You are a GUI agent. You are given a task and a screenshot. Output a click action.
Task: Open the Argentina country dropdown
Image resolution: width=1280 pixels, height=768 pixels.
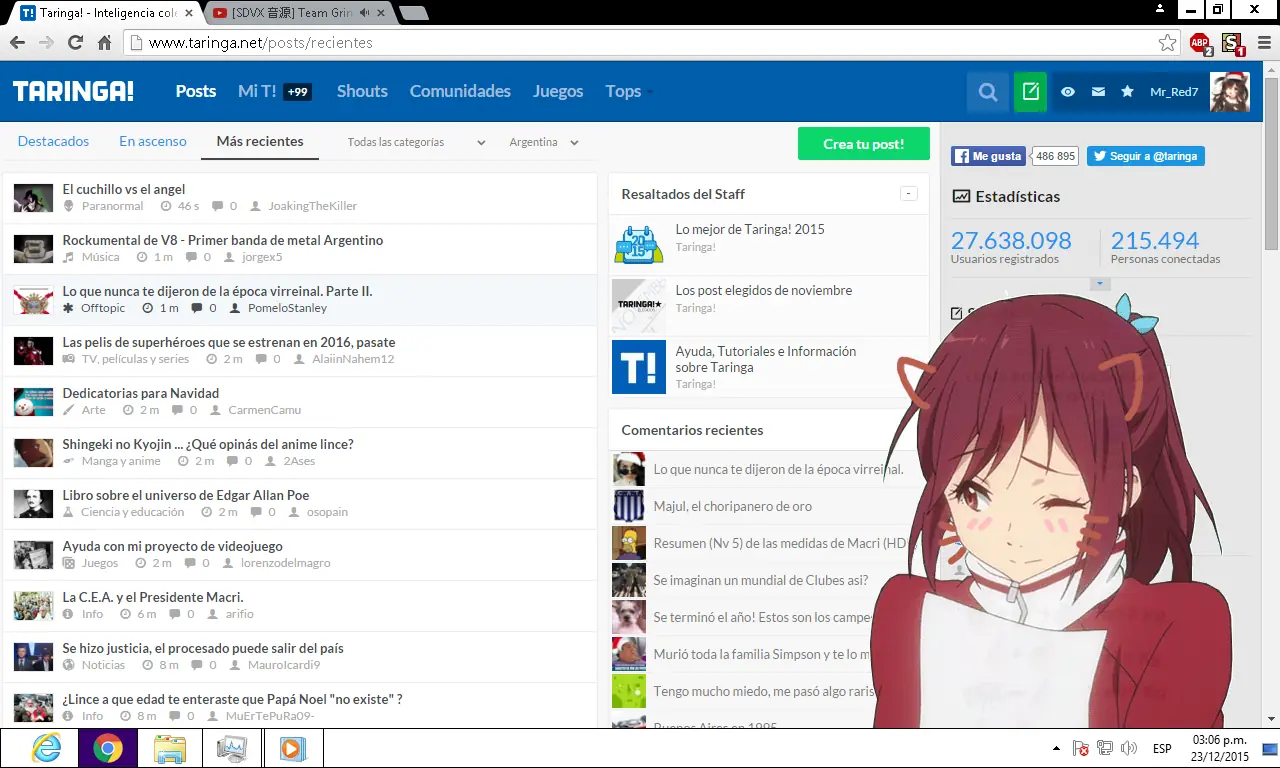[x=544, y=142]
